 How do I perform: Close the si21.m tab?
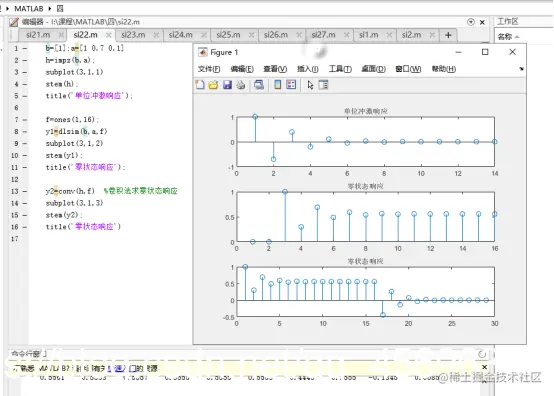click(x=61, y=35)
